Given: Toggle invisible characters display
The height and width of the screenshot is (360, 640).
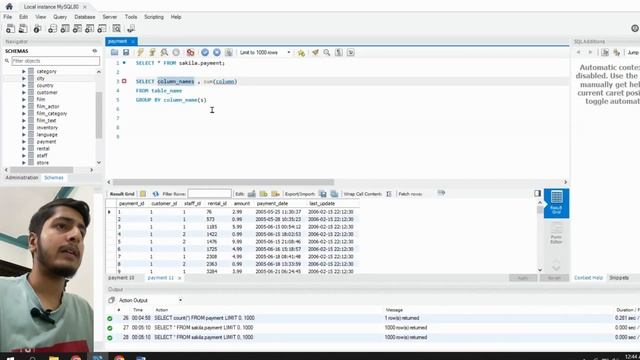Looking at the screenshot, I should pyautogui.click(x=339, y=52).
